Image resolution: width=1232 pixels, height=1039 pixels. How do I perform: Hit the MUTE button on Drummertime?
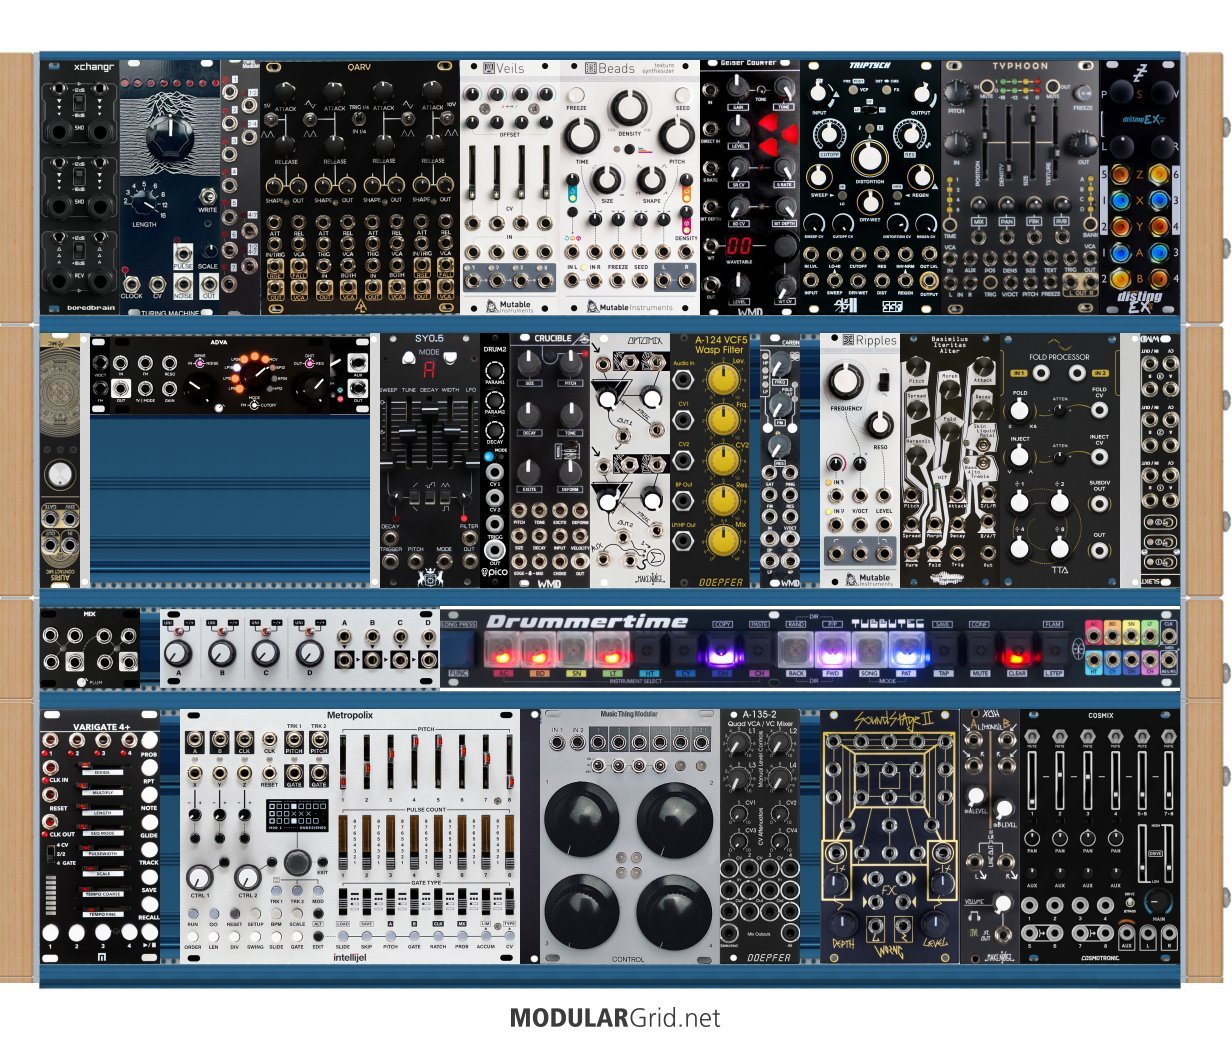979,650
